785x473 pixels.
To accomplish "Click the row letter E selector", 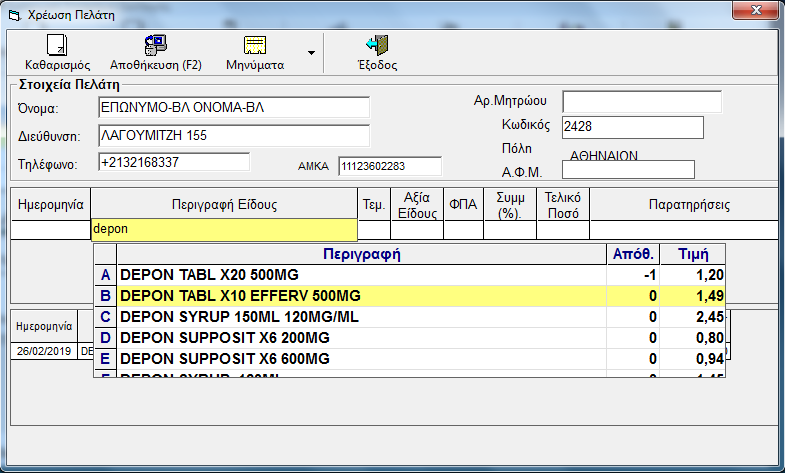I will 105,359.
